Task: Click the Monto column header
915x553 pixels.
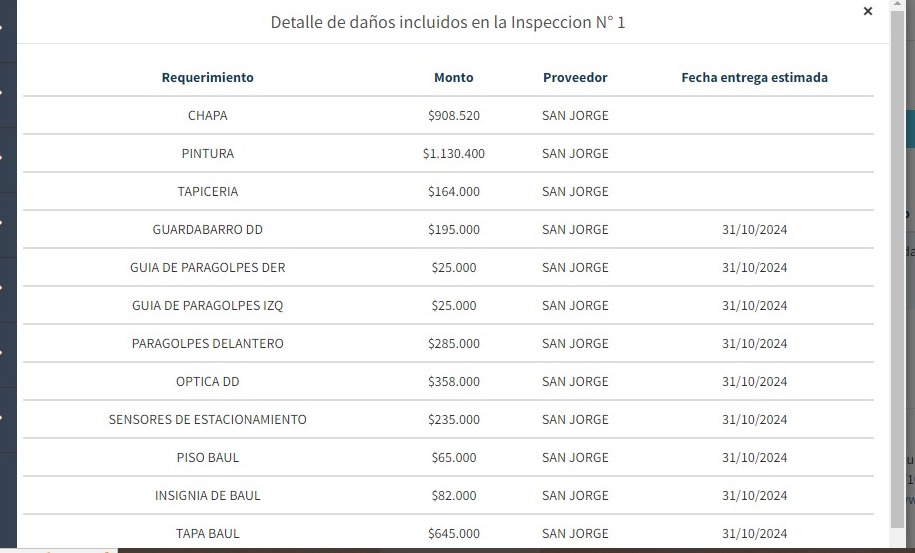Action: click(454, 77)
